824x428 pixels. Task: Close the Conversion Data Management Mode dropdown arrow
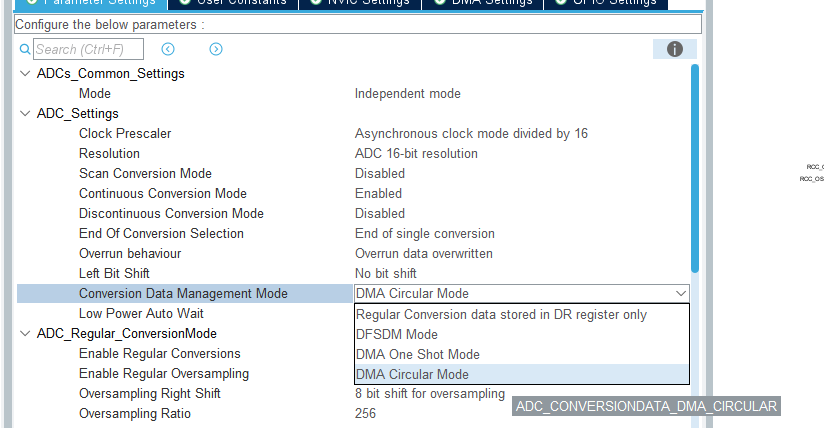[x=681, y=294]
